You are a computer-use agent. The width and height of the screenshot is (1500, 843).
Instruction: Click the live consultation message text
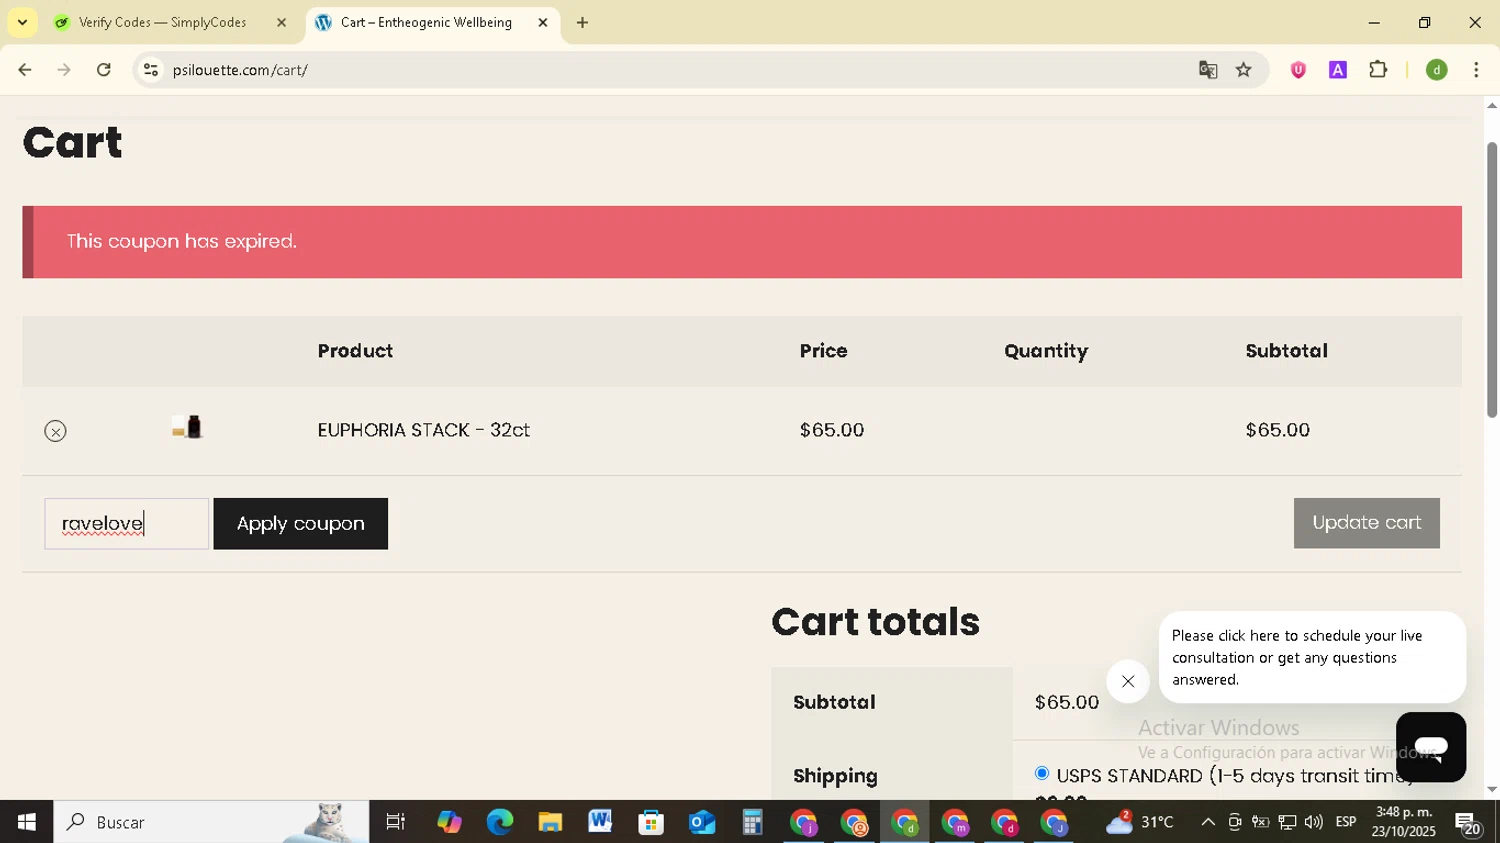tap(1298, 657)
